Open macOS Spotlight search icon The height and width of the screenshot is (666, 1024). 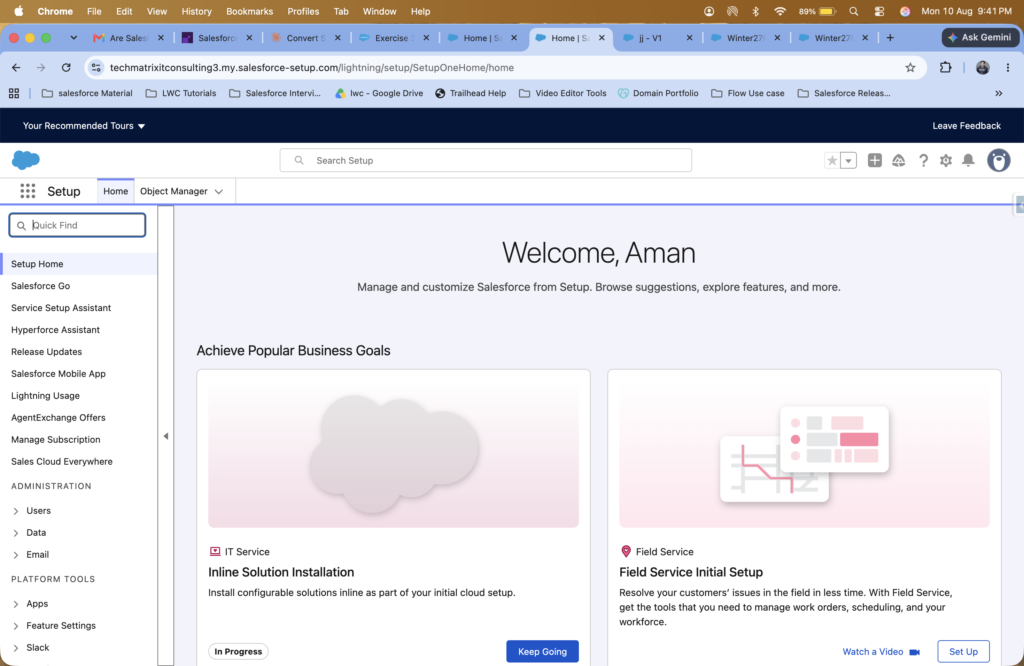coord(854,11)
